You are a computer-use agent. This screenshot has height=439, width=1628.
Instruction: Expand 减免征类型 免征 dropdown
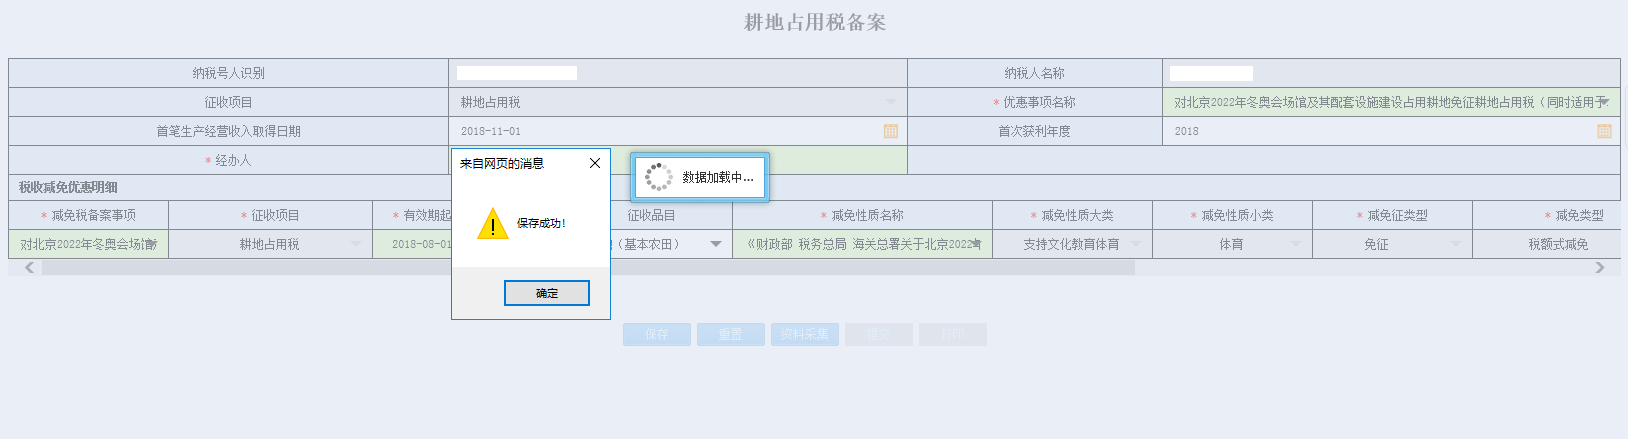[1456, 244]
